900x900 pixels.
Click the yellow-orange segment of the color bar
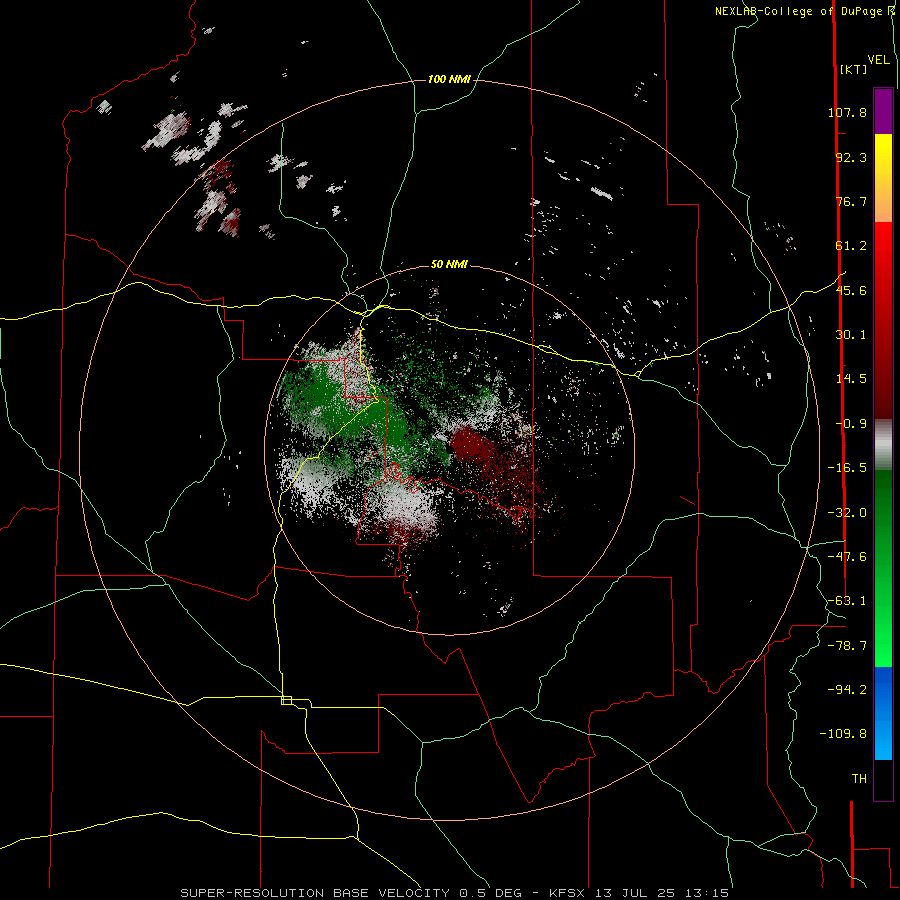[883, 178]
